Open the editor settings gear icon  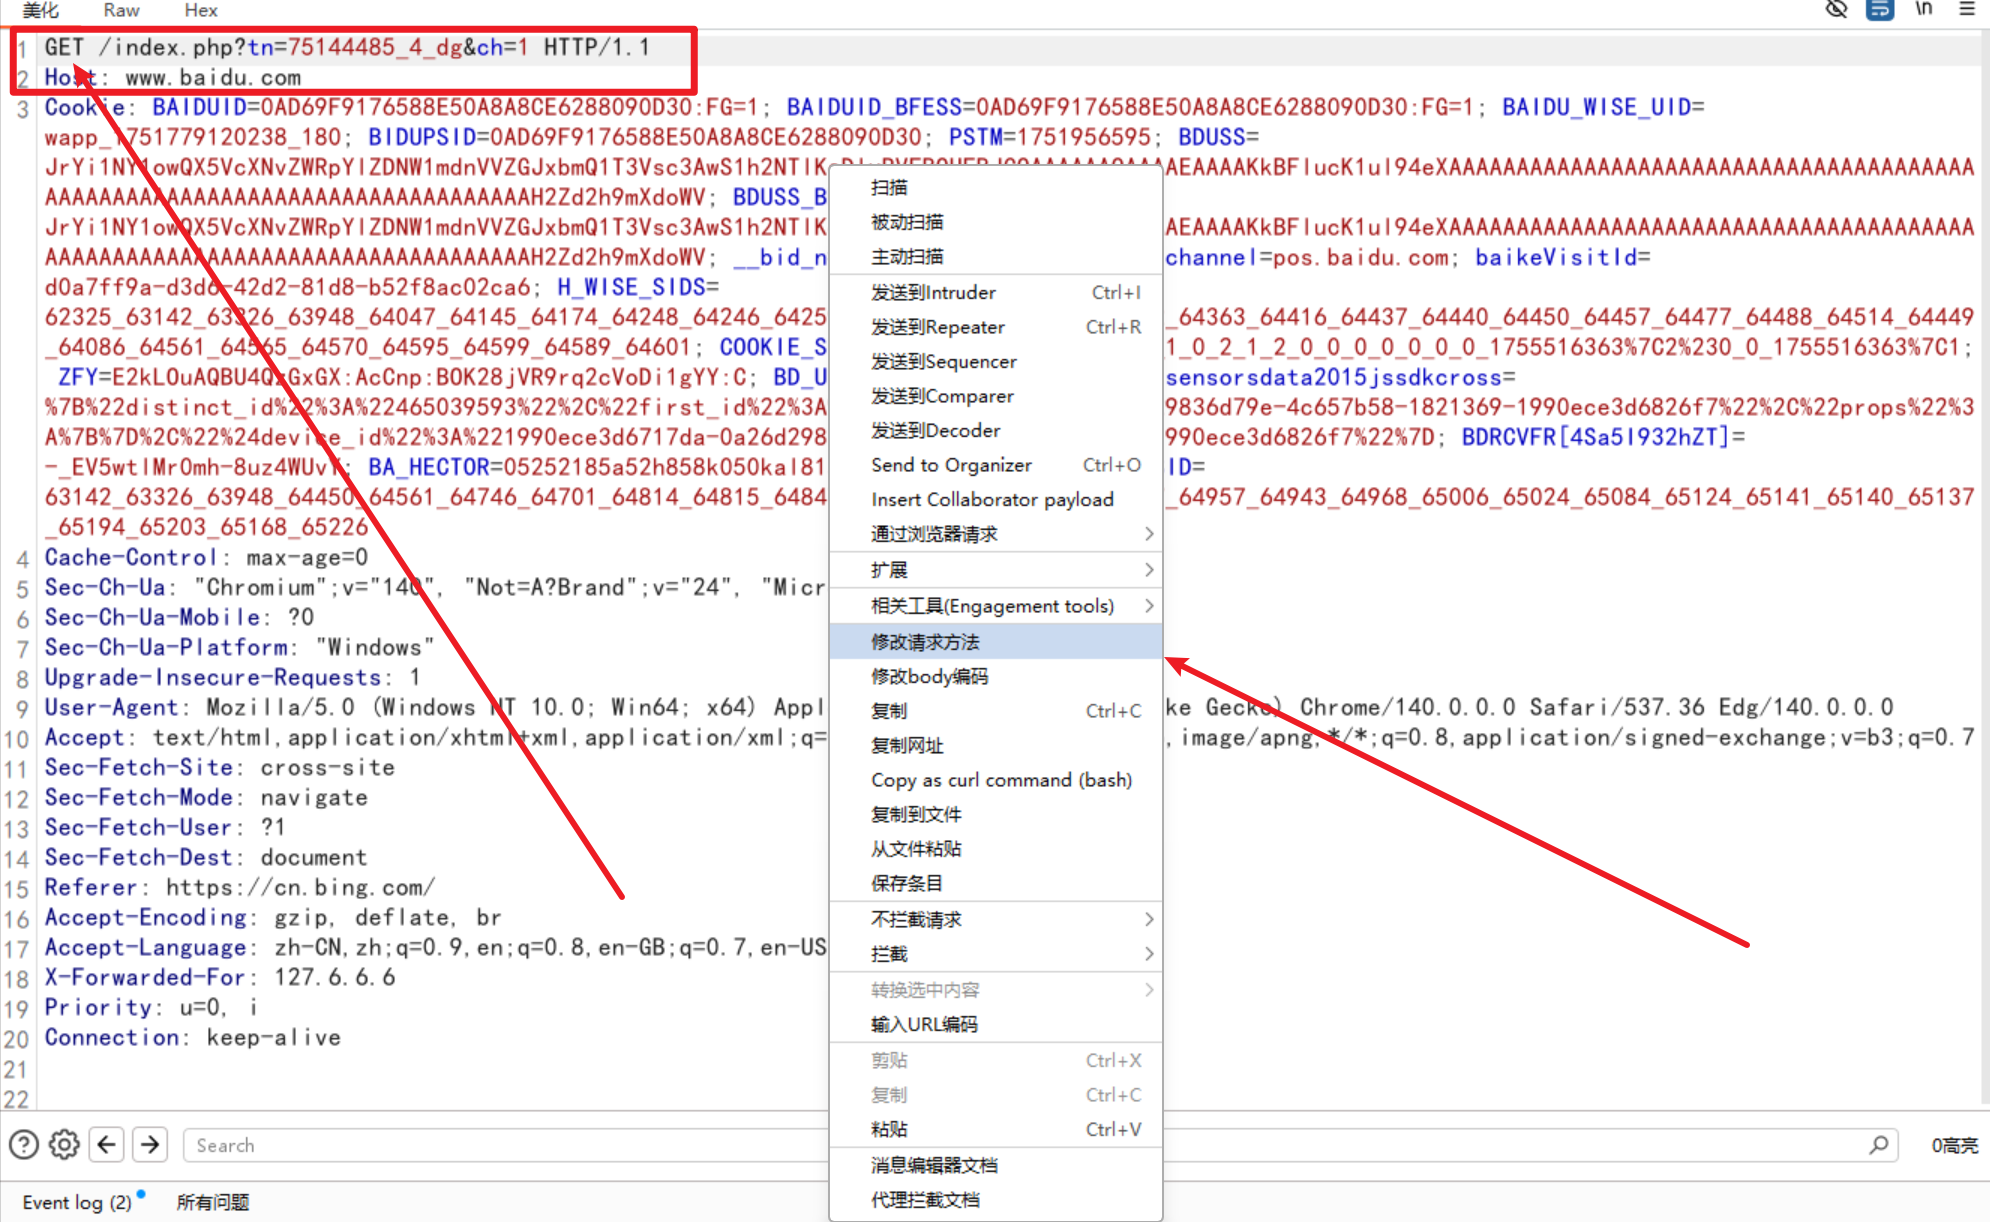pyautogui.click(x=63, y=1144)
